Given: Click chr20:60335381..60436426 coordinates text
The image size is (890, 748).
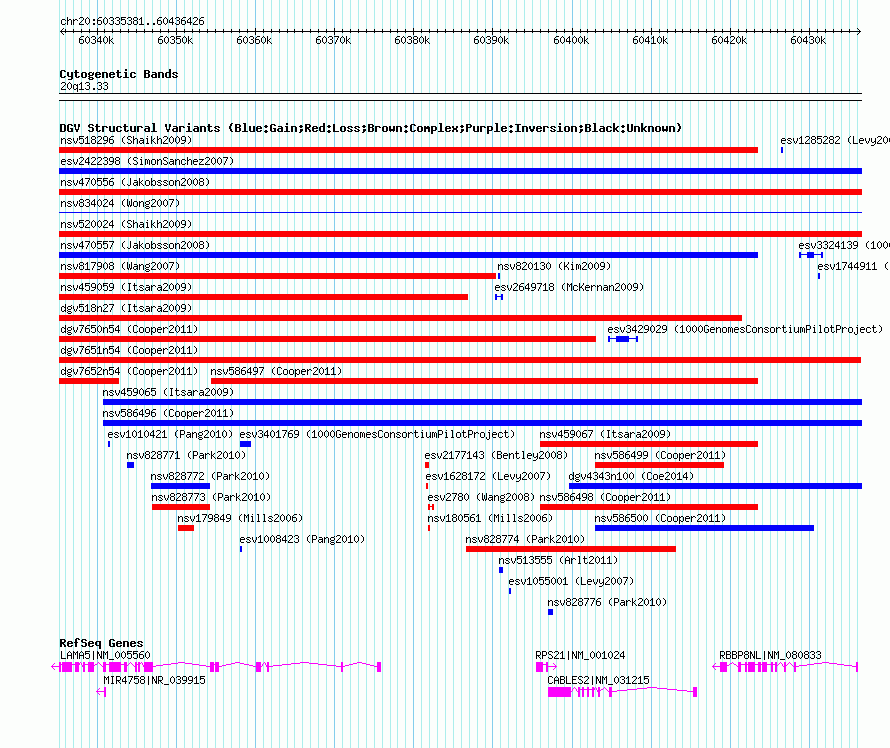Looking at the screenshot, I should click(x=132, y=21).
